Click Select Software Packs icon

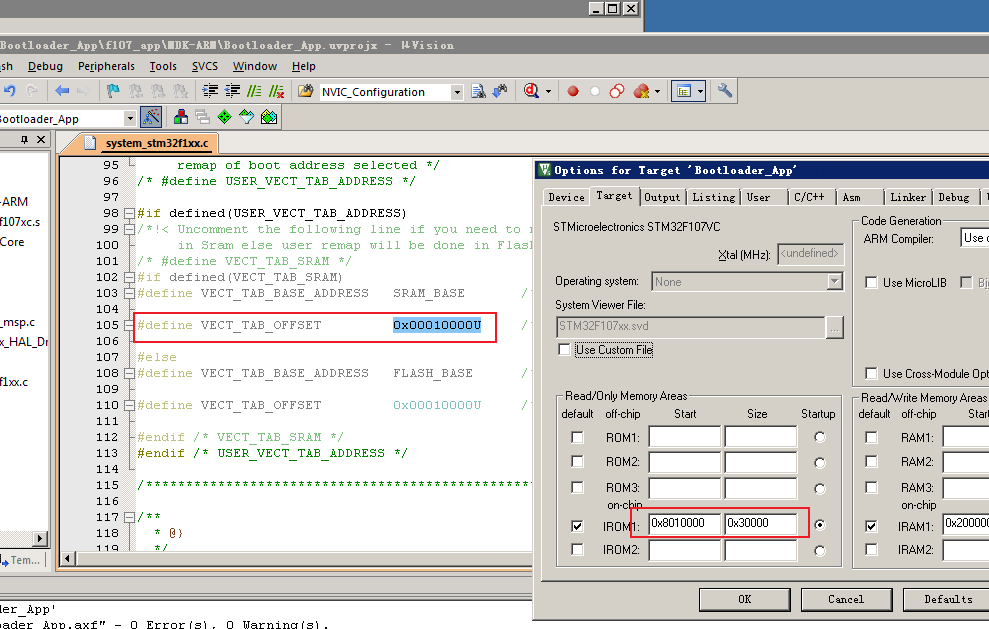[247, 117]
